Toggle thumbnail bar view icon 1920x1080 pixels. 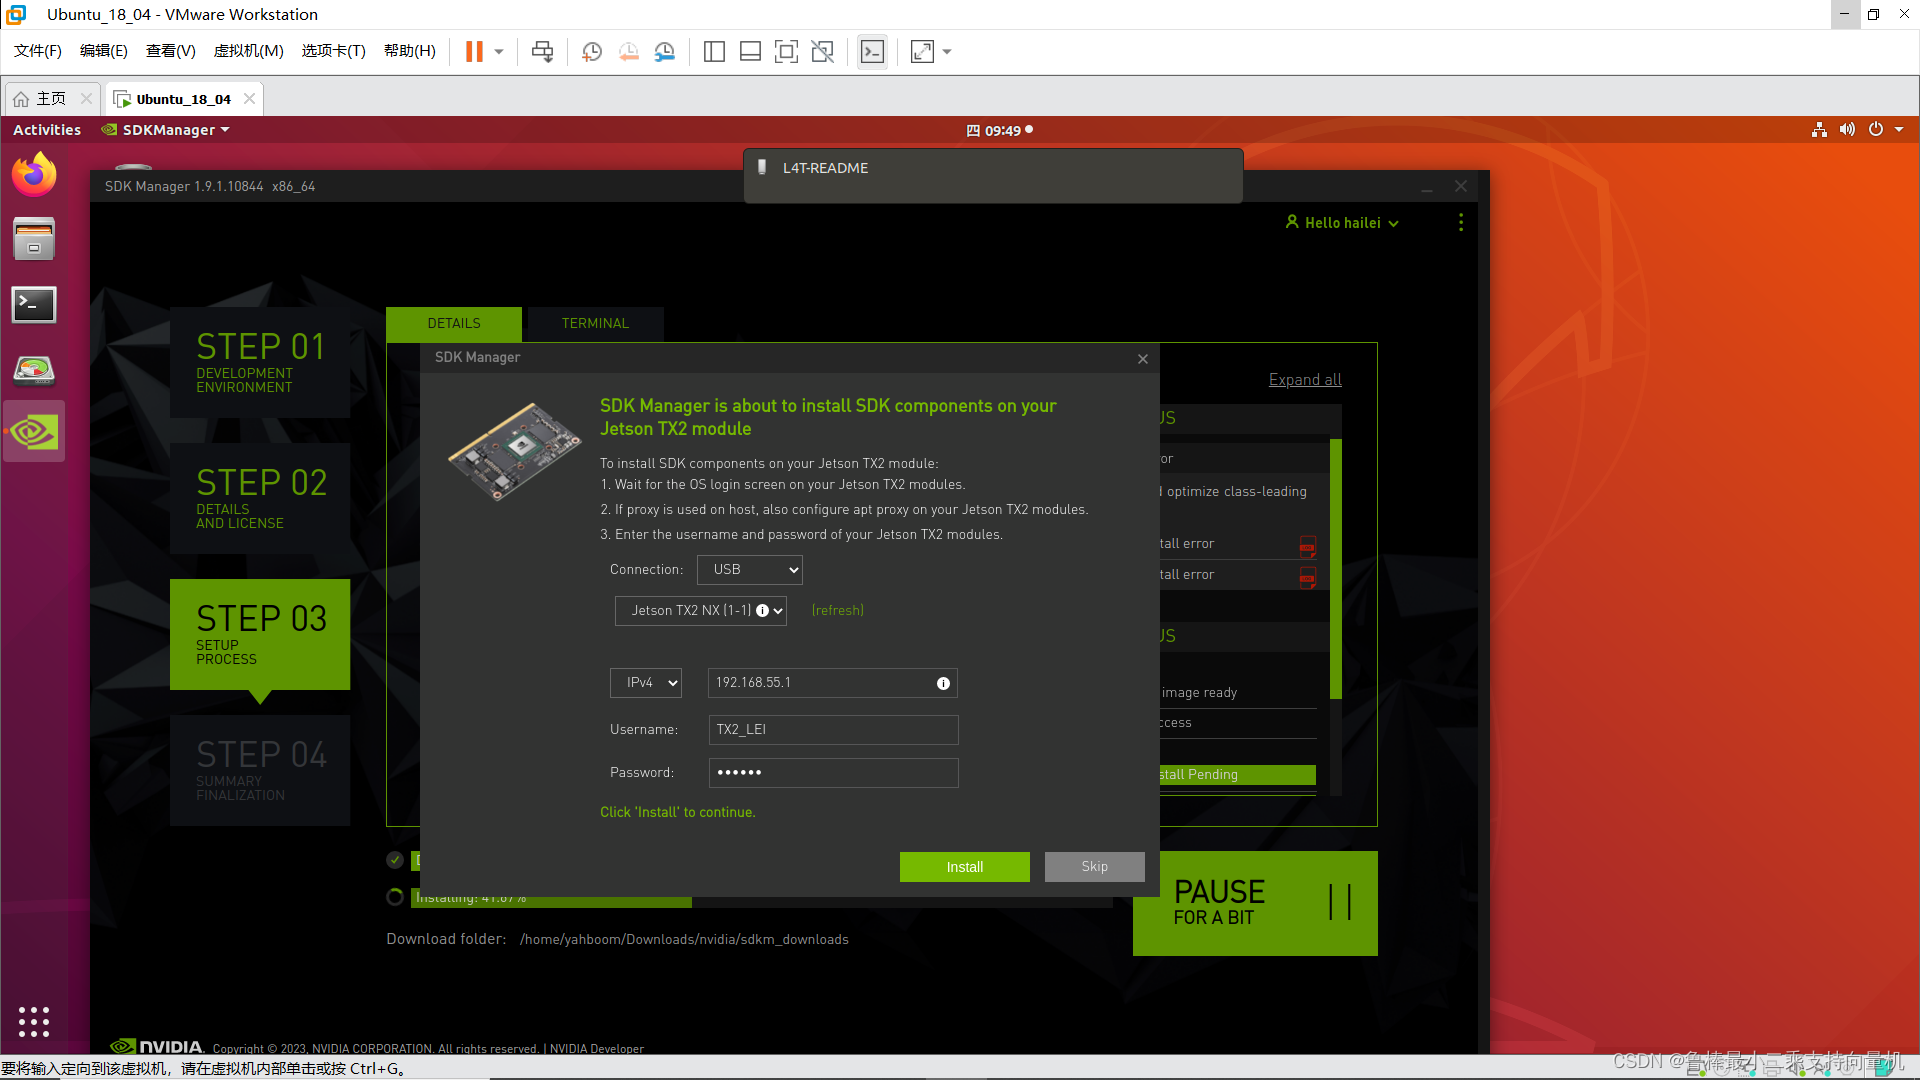coord(750,51)
